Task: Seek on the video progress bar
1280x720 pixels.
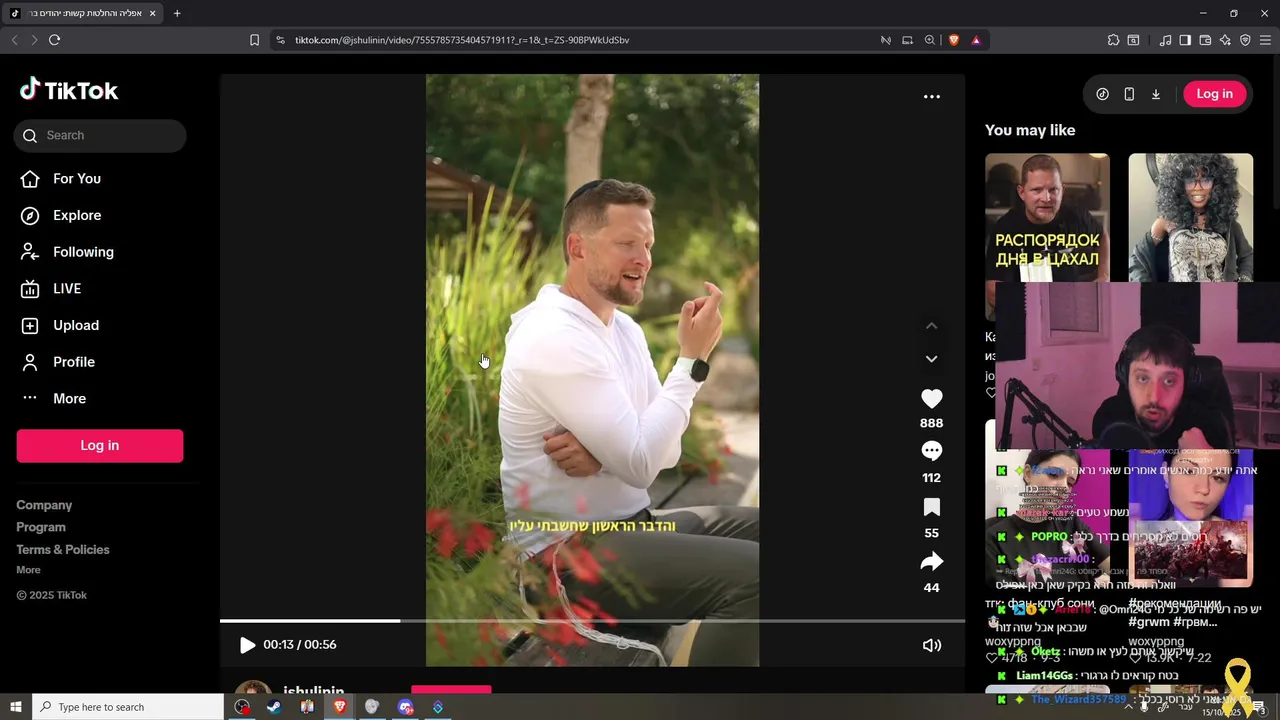Action: pyautogui.click(x=592, y=621)
